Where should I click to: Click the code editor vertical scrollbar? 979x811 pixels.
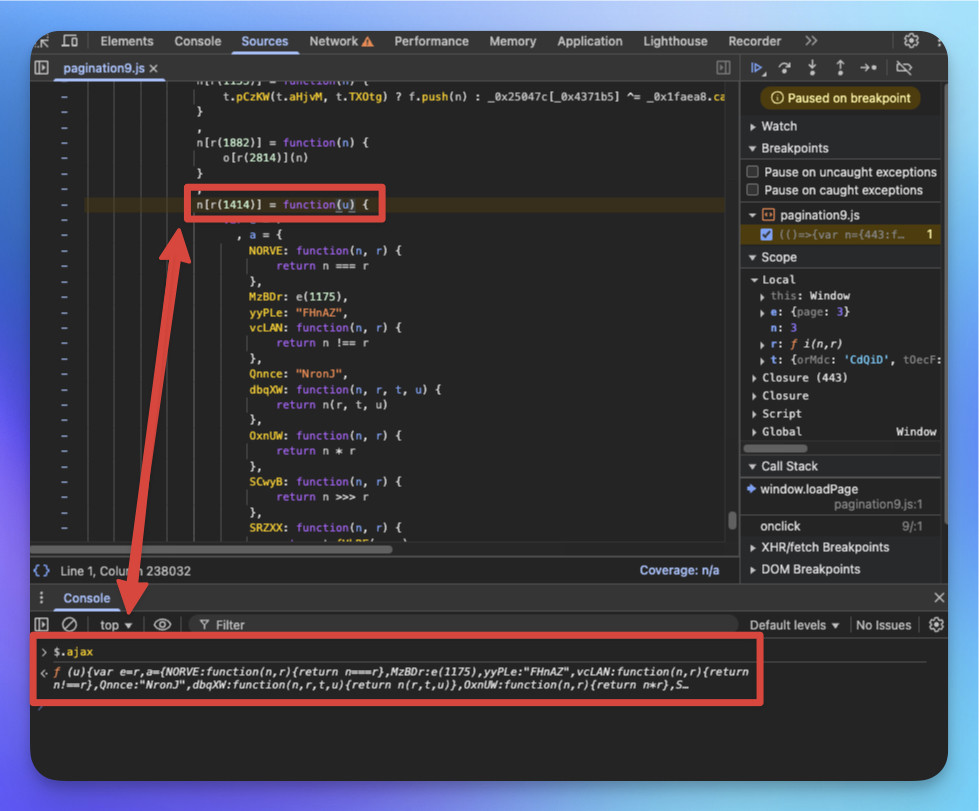point(732,520)
